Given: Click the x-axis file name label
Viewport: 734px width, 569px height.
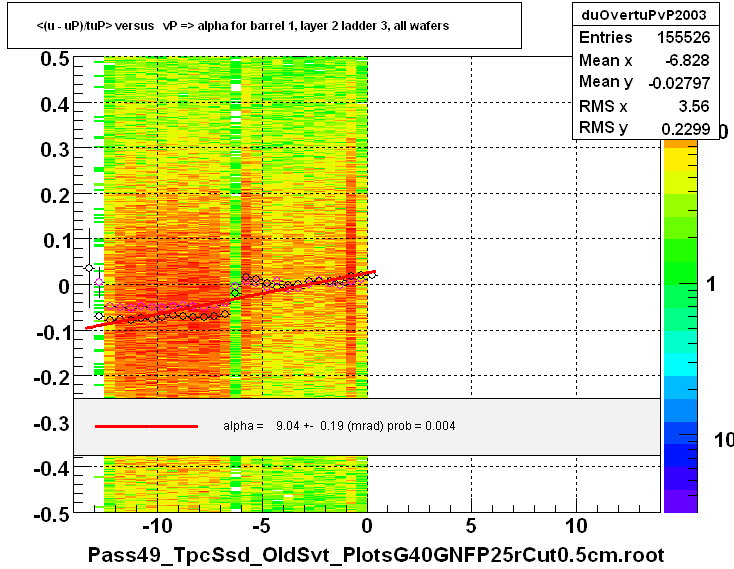Looking at the screenshot, I should pos(376,555).
